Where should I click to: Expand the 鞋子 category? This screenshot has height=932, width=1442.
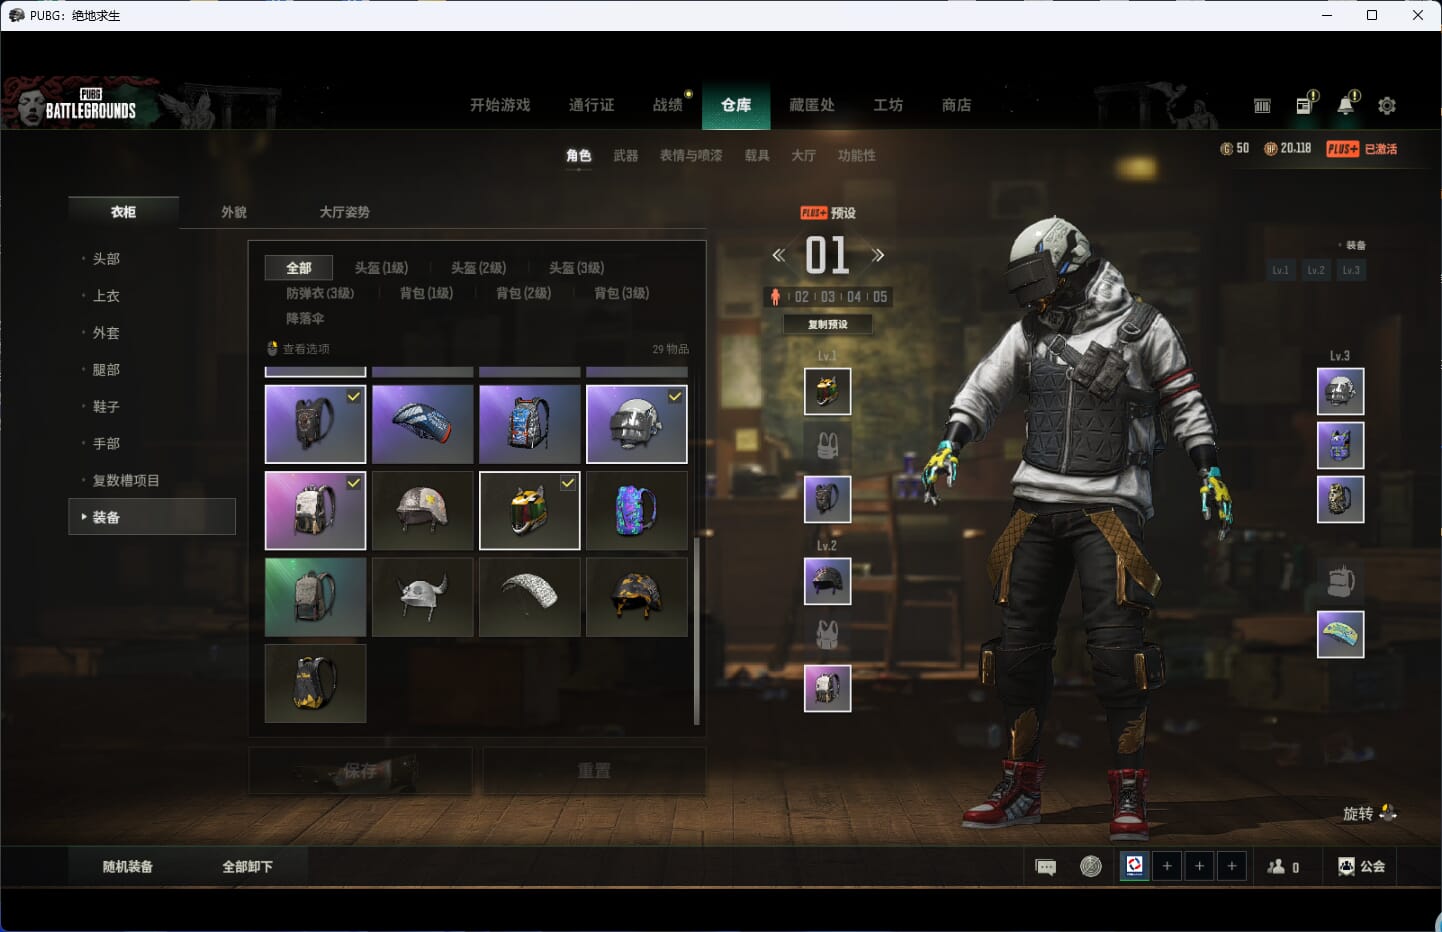(106, 407)
